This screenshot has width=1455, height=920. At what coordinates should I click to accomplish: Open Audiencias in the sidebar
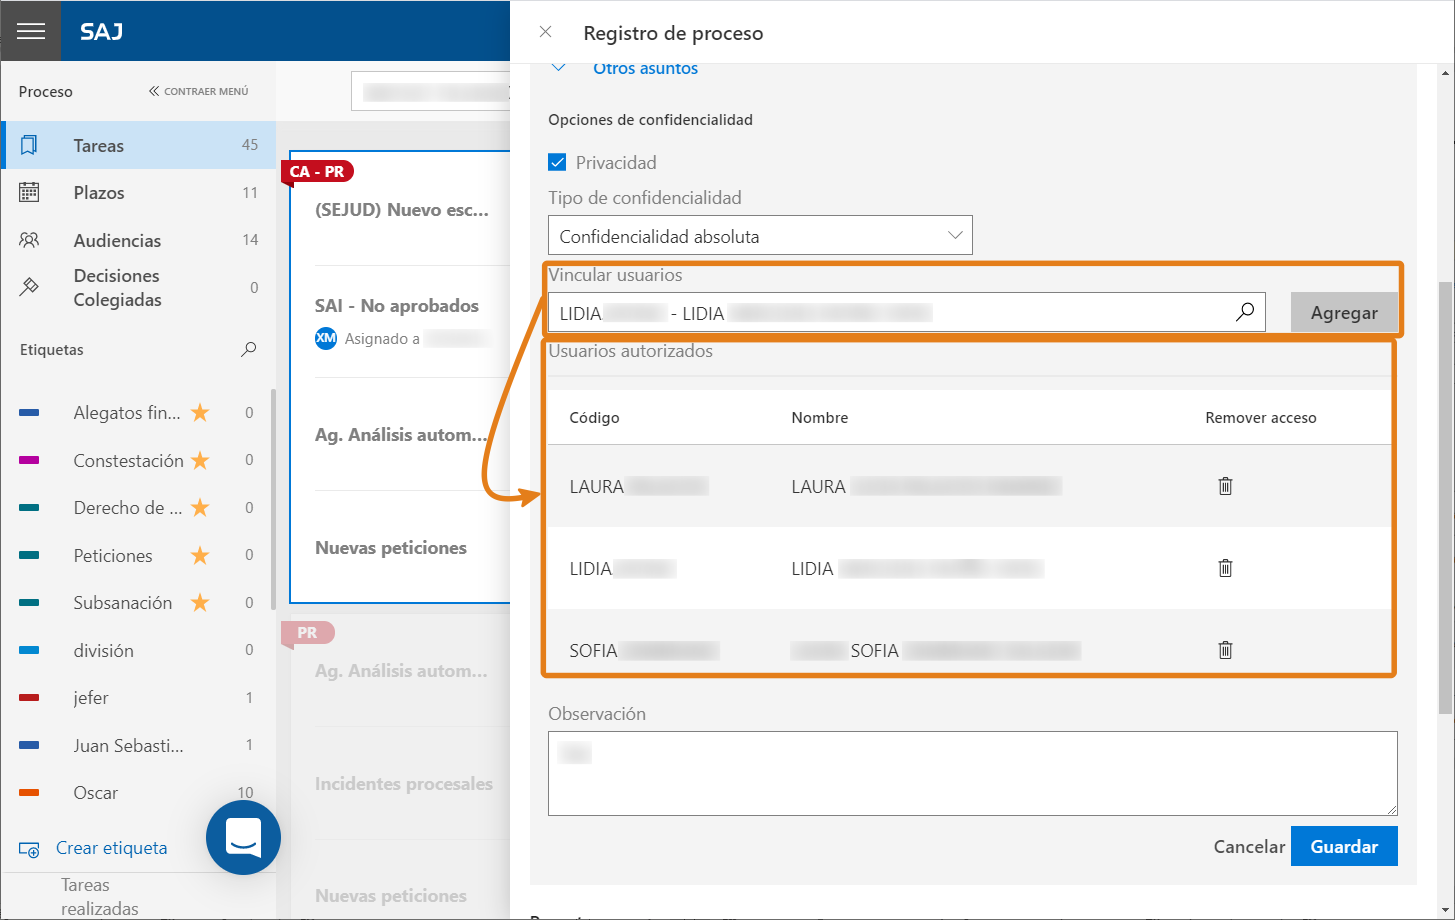[137, 240]
